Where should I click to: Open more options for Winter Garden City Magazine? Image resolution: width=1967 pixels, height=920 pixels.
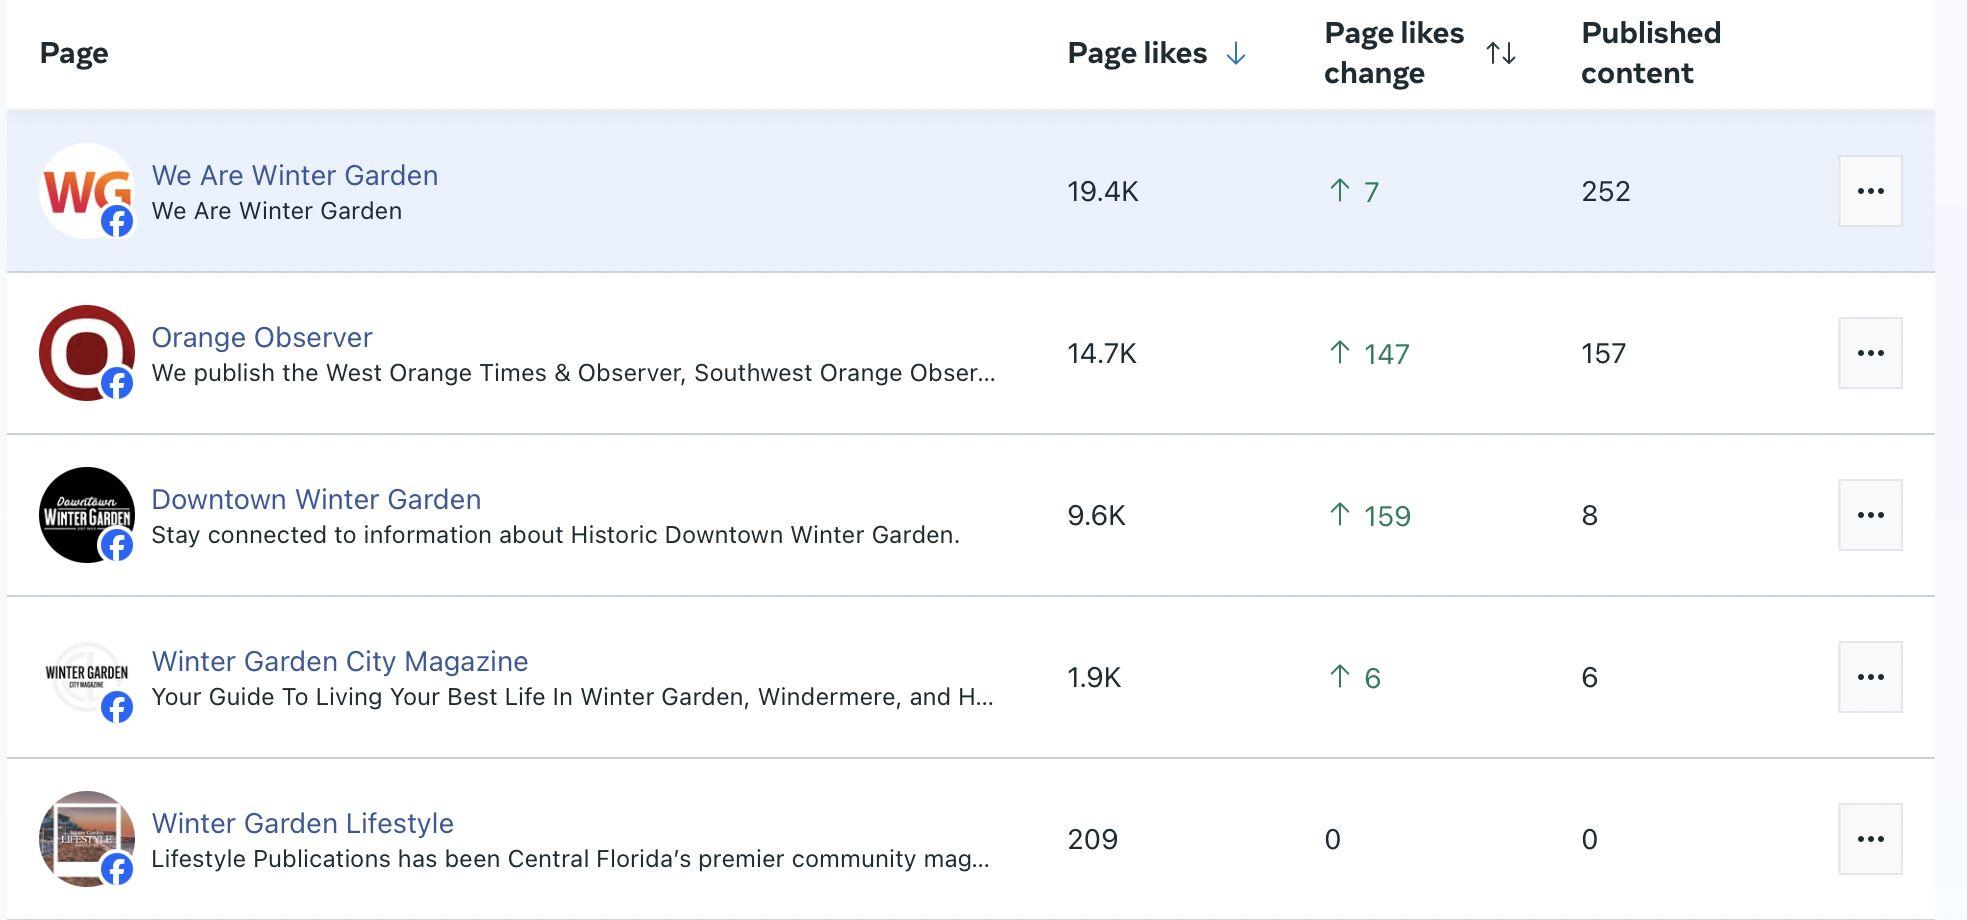point(1869,677)
